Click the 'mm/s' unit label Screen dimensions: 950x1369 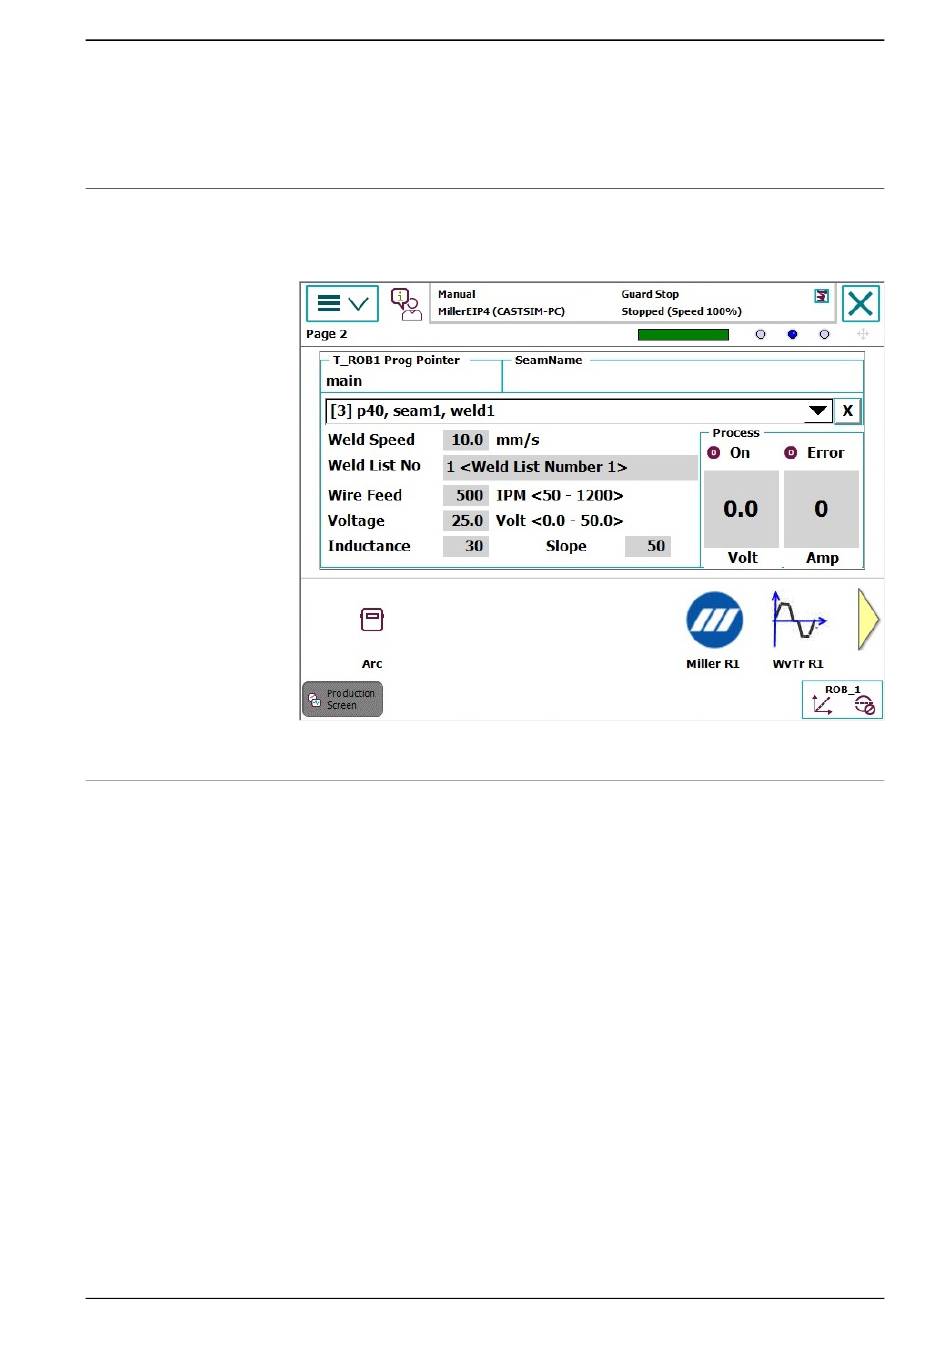518,440
